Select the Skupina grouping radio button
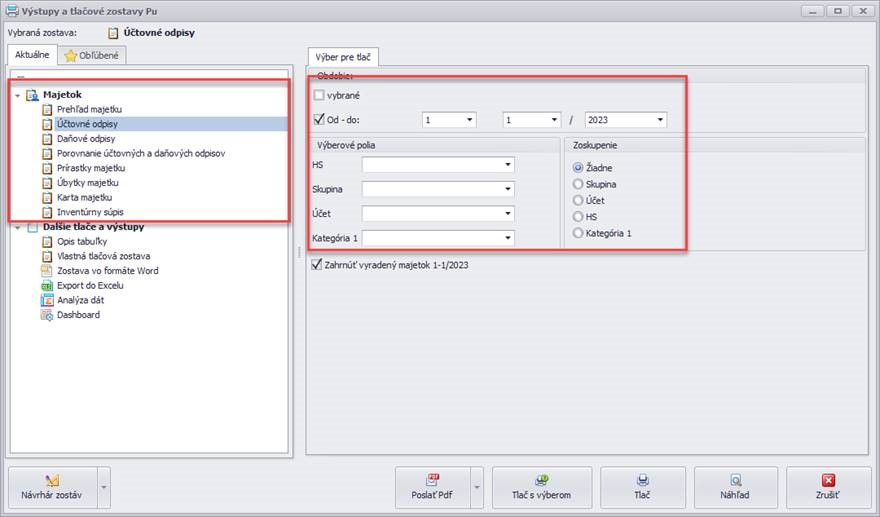Viewport: 880px width, 517px height. pyautogui.click(x=577, y=185)
